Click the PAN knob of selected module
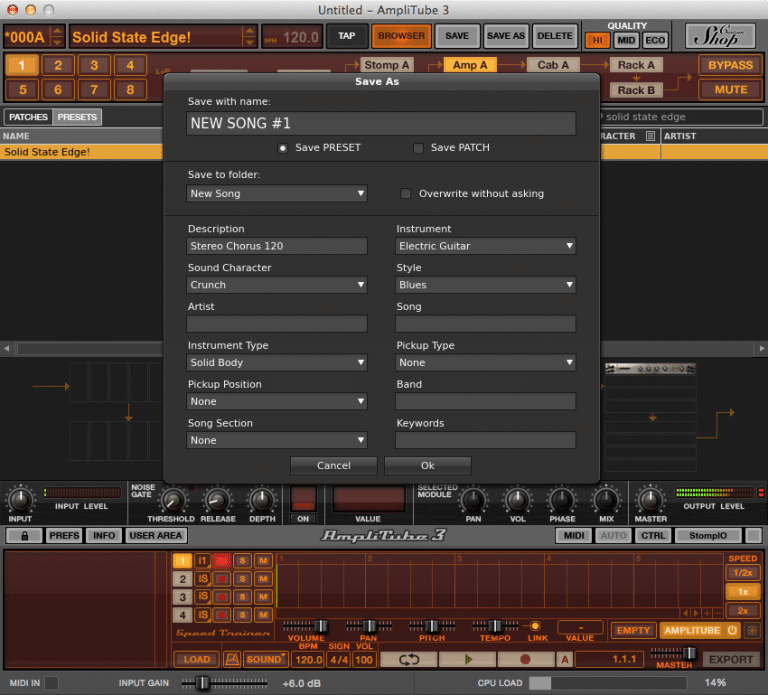768x695 pixels. (x=473, y=500)
